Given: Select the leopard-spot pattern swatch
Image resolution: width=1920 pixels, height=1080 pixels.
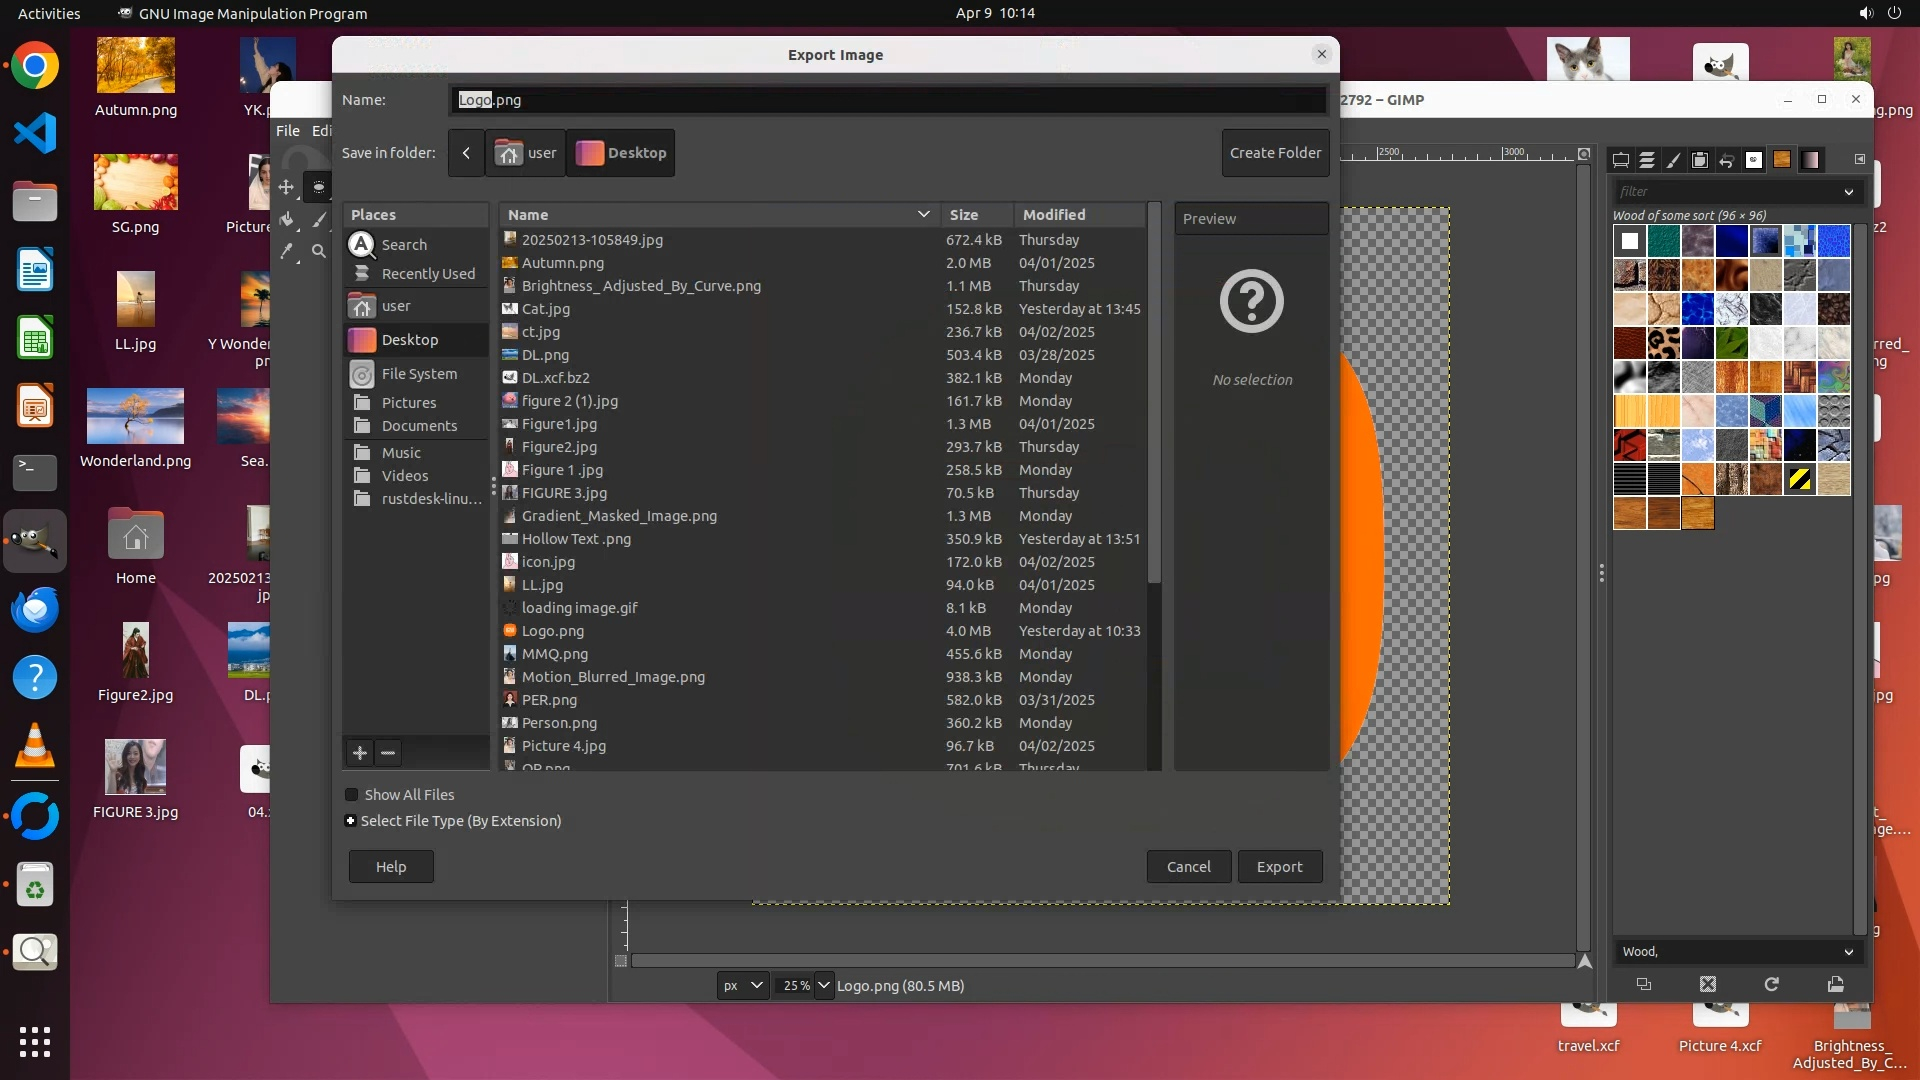Looking at the screenshot, I should (x=1663, y=343).
